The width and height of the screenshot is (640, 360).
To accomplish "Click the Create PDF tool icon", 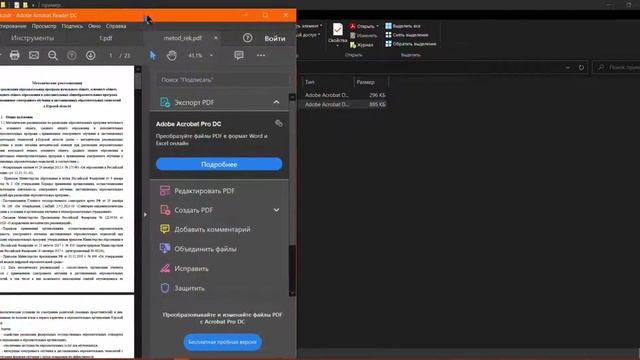I will (x=165, y=210).
